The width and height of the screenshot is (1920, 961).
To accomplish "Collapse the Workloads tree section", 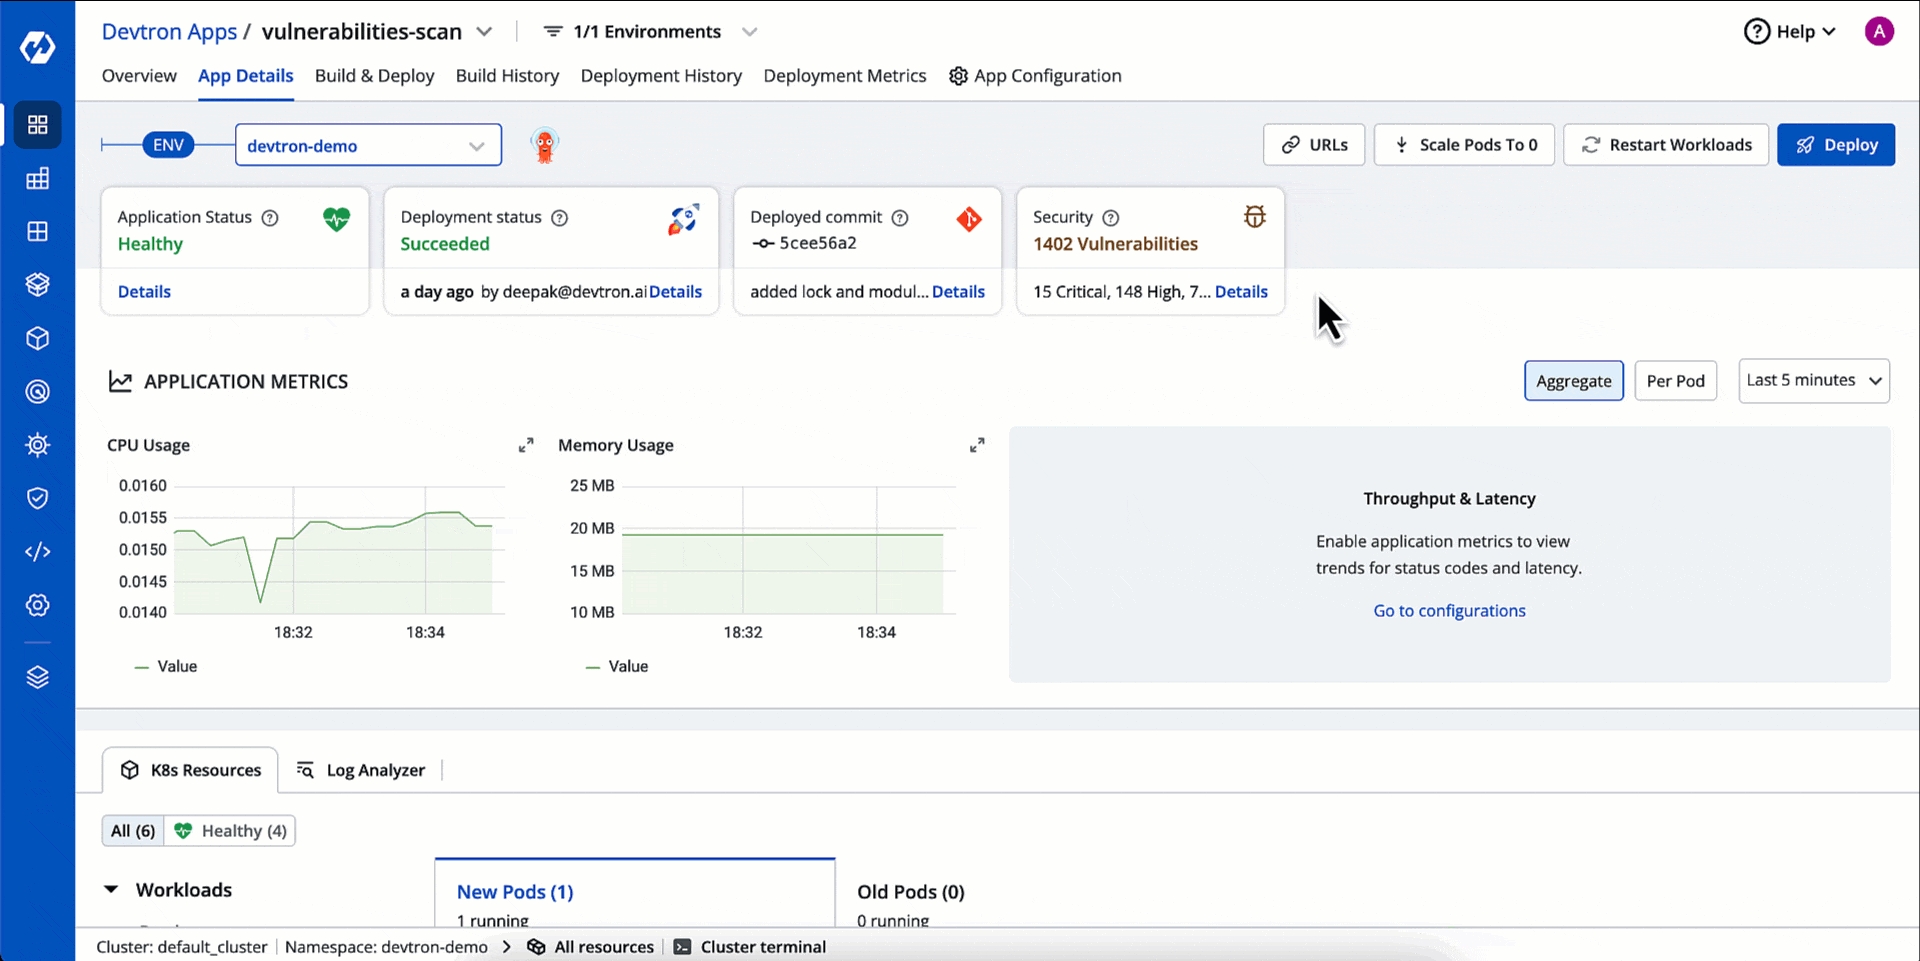I will coord(111,890).
